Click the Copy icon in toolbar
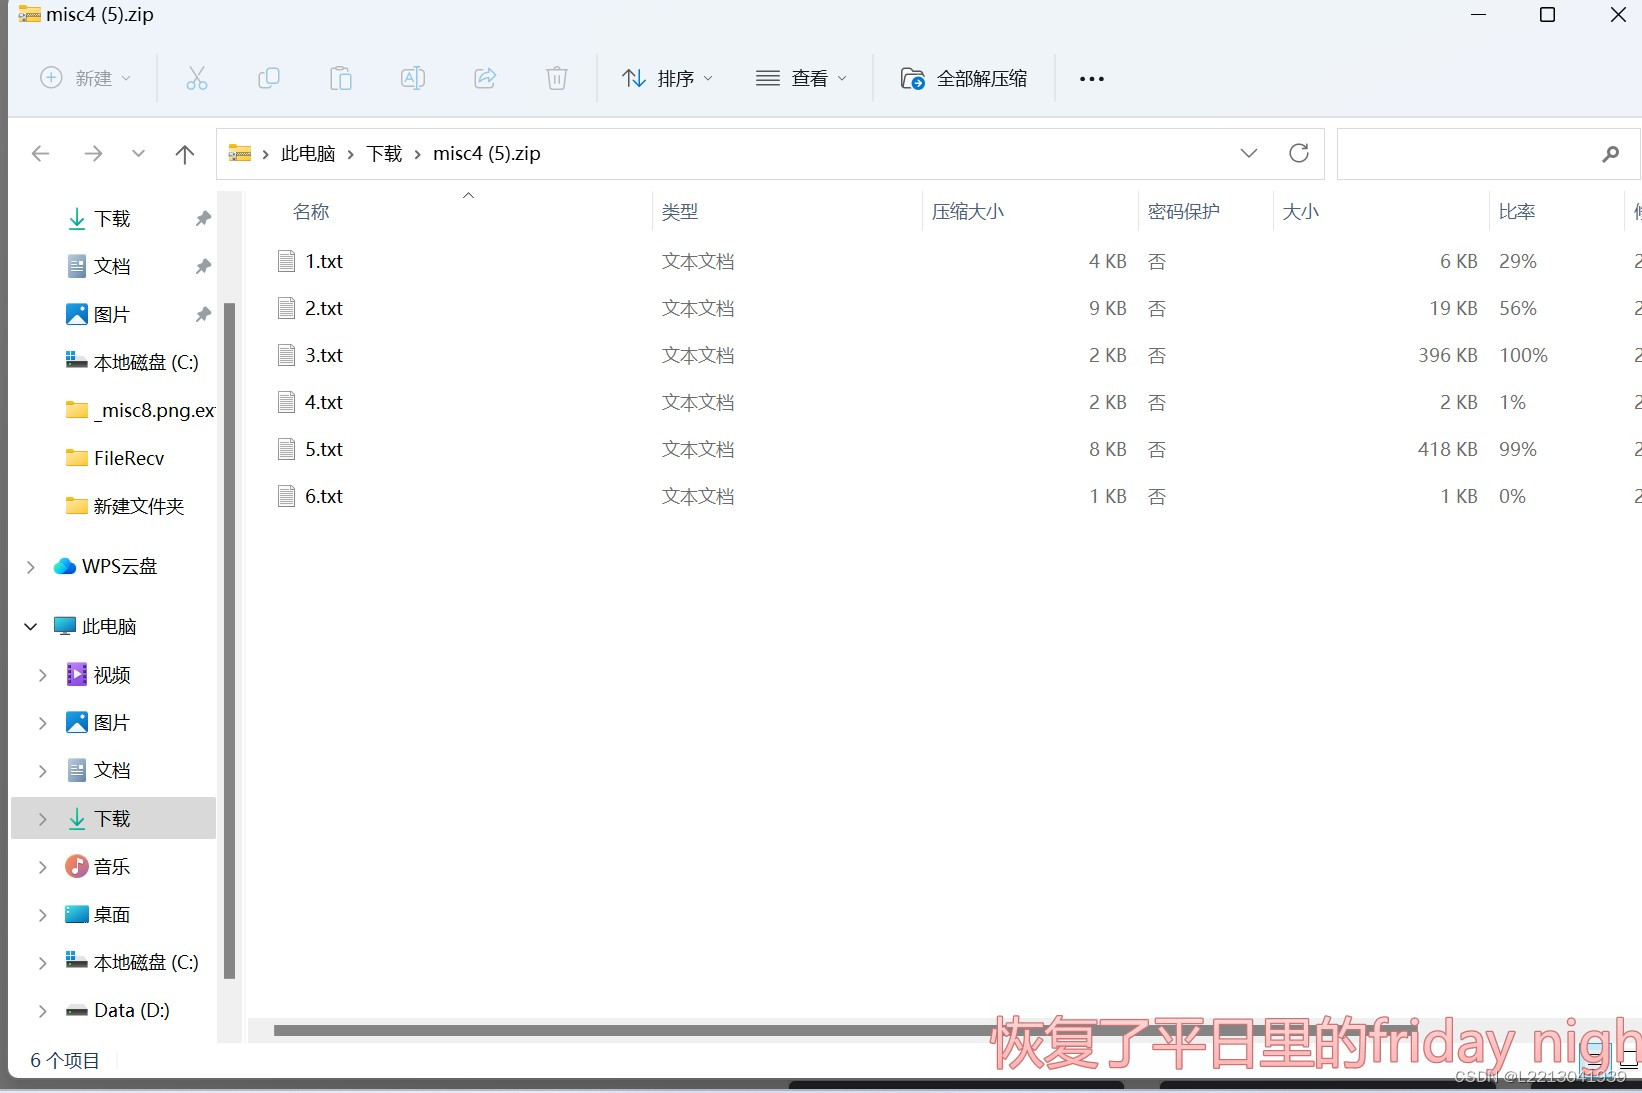 [x=269, y=78]
